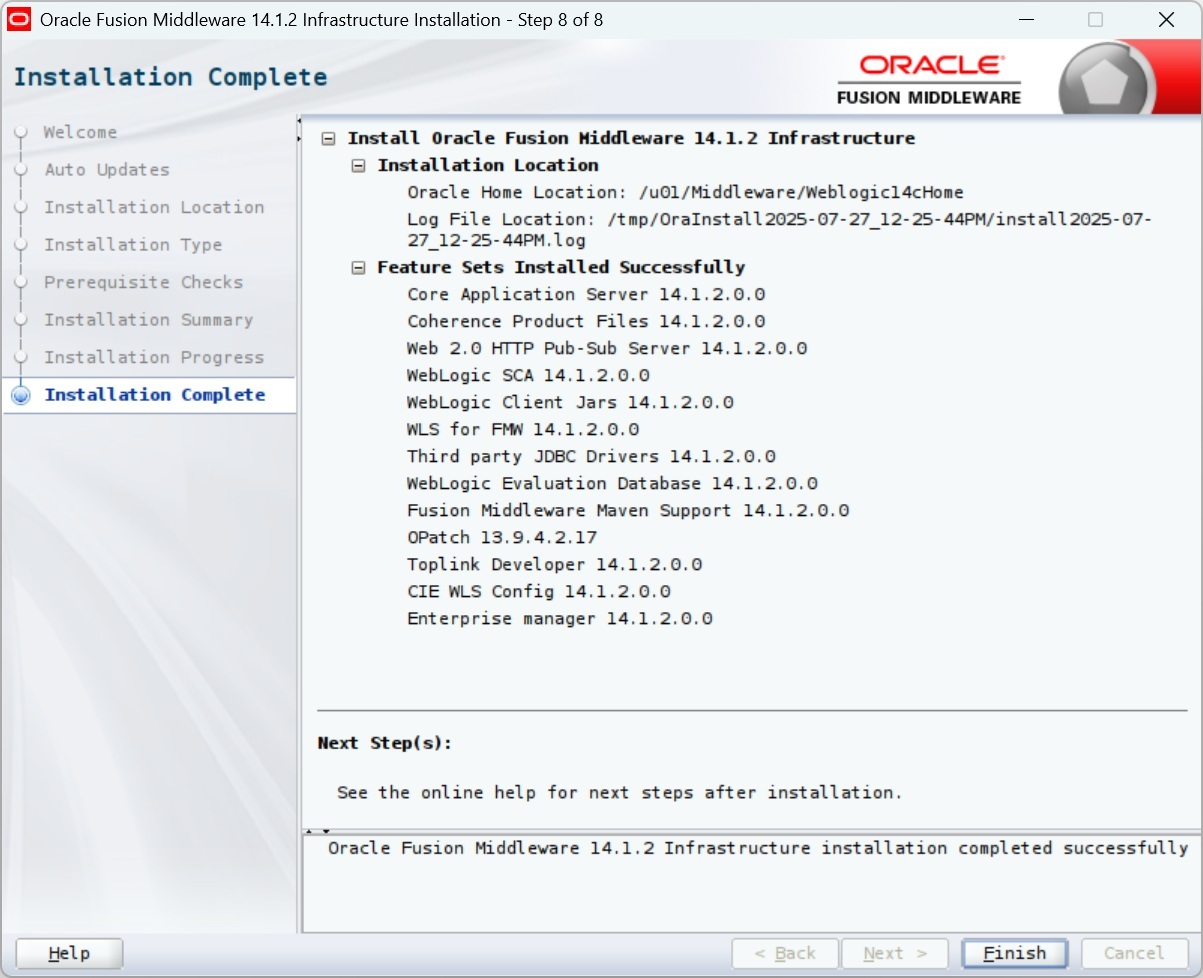Click Toplink Developer 14.1.2.0.0 row
The height and width of the screenshot is (978, 1203).
(x=554, y=564)
